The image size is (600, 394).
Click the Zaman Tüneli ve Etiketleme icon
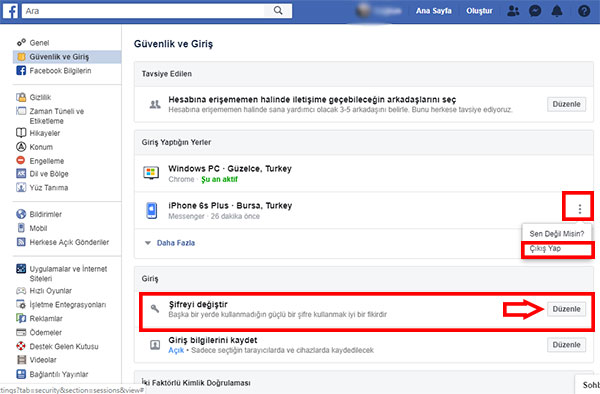click(x=21, y=111)
